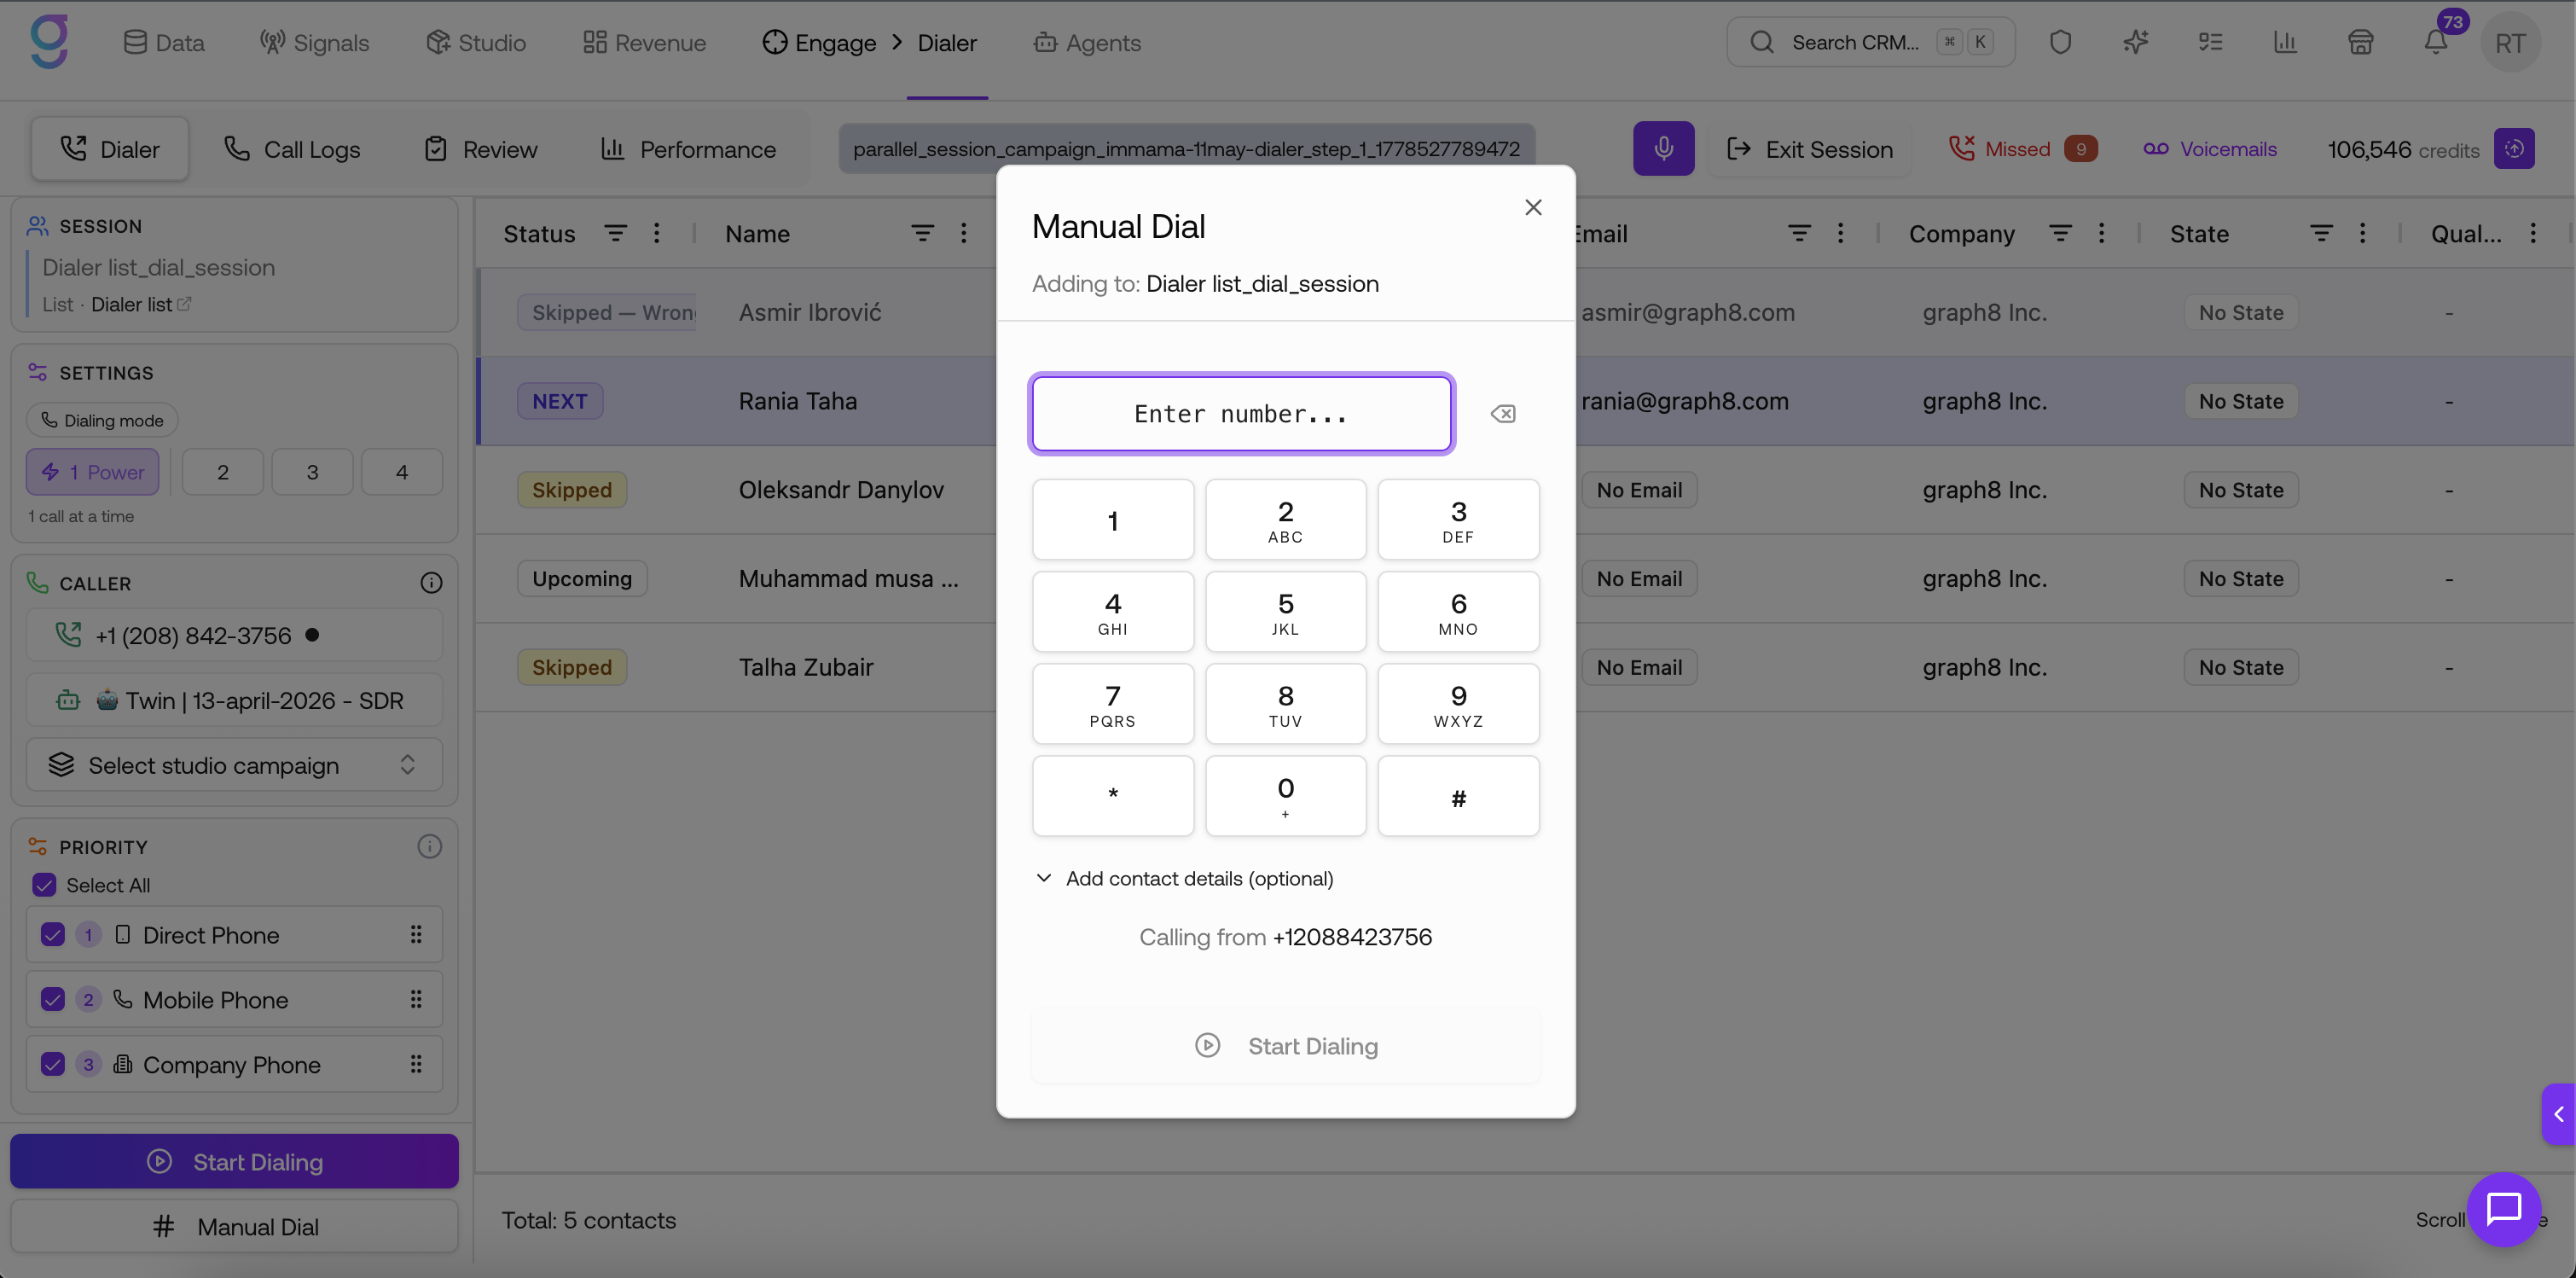Toggle the Select All checkbox

click(44, 885)
